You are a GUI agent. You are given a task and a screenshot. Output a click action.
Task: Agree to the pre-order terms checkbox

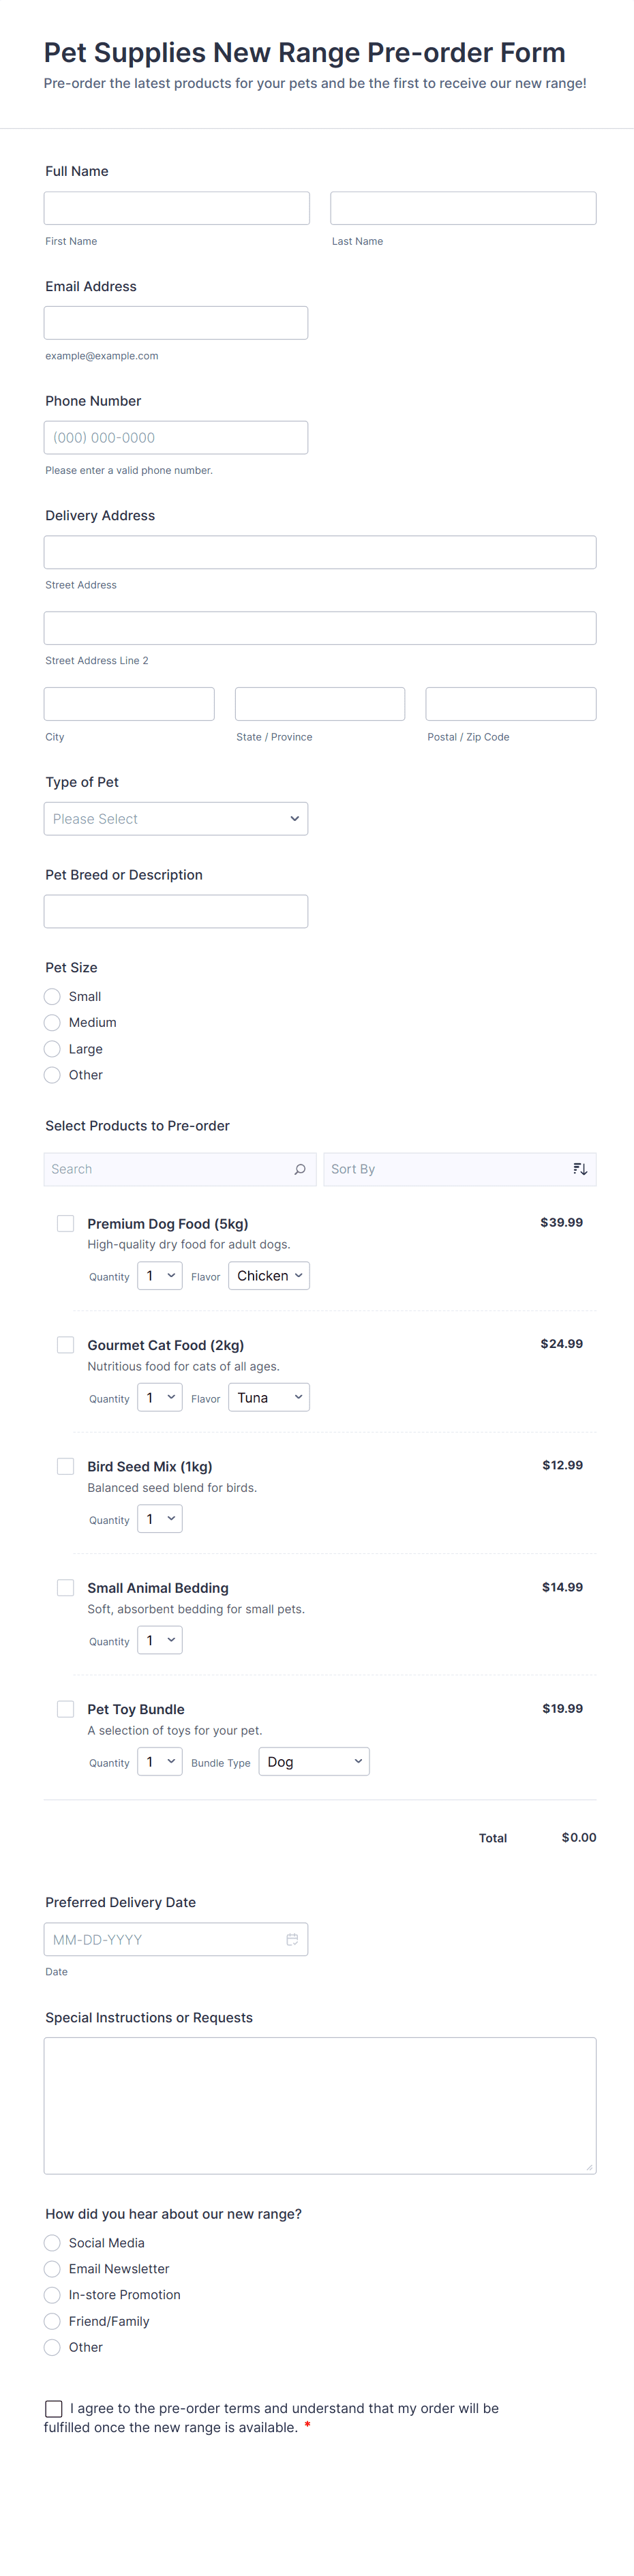pyautogui.click(x=54, y=2408)
